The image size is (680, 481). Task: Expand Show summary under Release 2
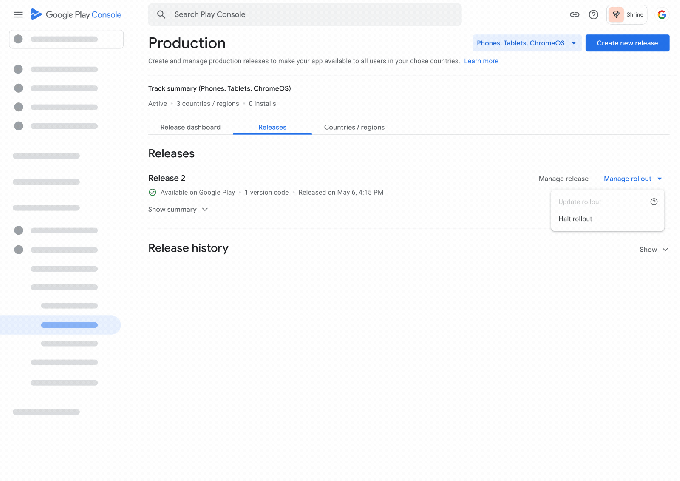click(178, 209)
